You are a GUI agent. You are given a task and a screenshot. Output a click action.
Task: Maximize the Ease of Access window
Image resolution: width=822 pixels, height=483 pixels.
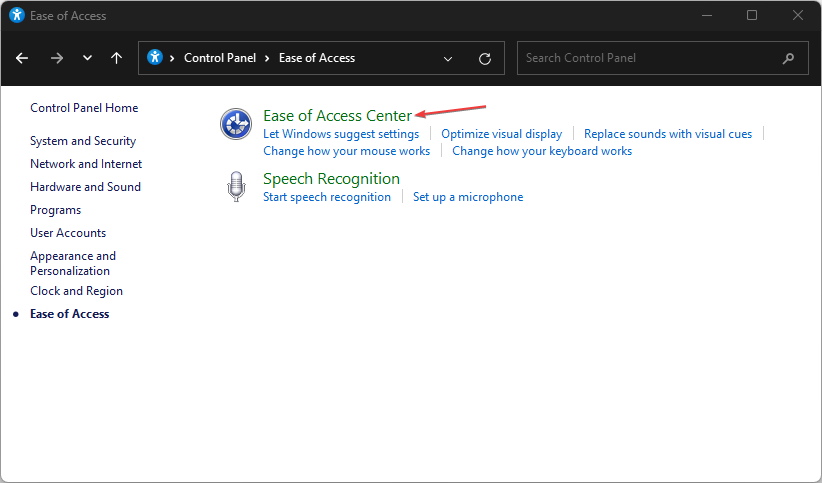tap(752, 15)
